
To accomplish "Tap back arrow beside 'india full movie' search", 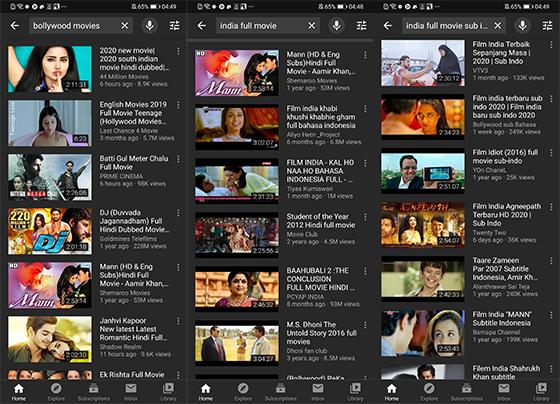I will [x=202, y=26].
